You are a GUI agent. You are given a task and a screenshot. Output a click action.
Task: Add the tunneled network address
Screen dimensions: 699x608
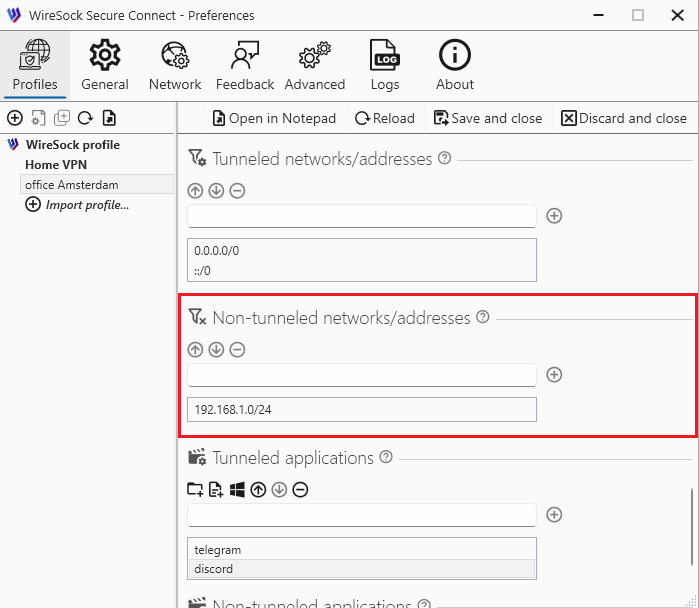coord(554,216)
